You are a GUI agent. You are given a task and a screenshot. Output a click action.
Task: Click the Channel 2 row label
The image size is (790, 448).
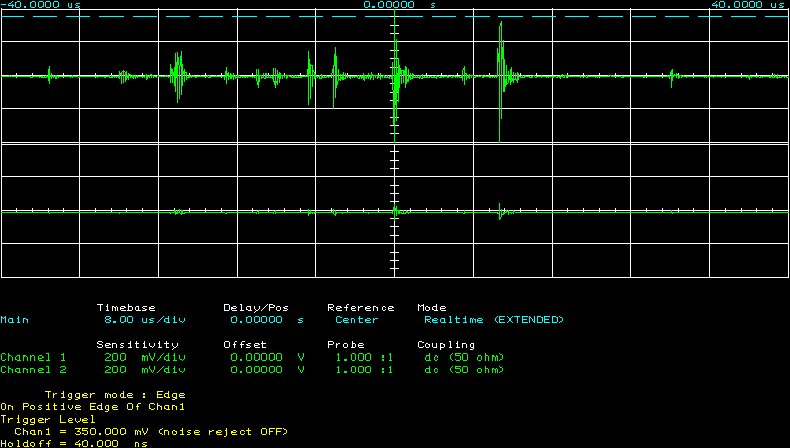tap(33, 369)
